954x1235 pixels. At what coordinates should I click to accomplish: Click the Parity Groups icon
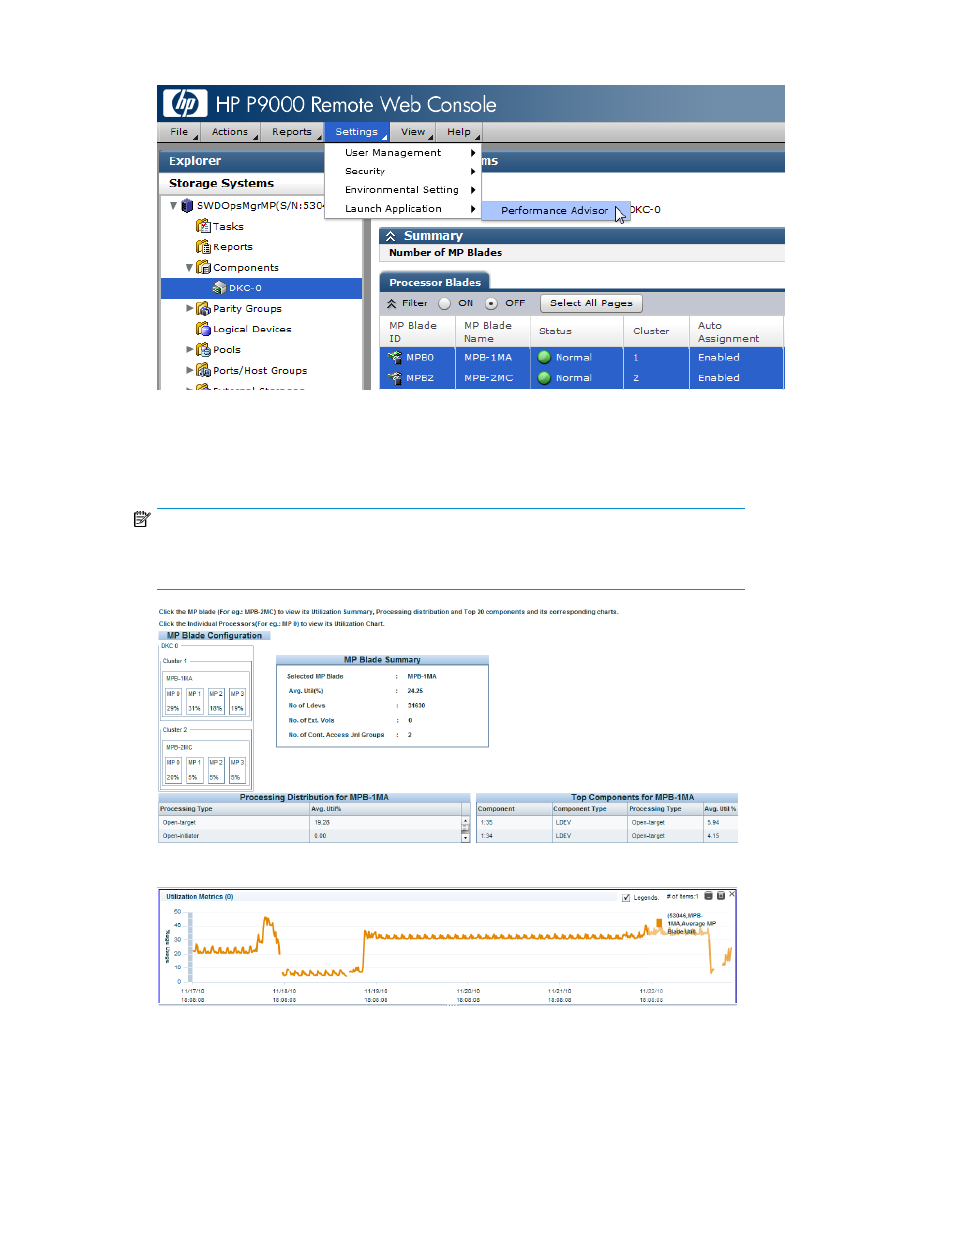coord(204,309)
